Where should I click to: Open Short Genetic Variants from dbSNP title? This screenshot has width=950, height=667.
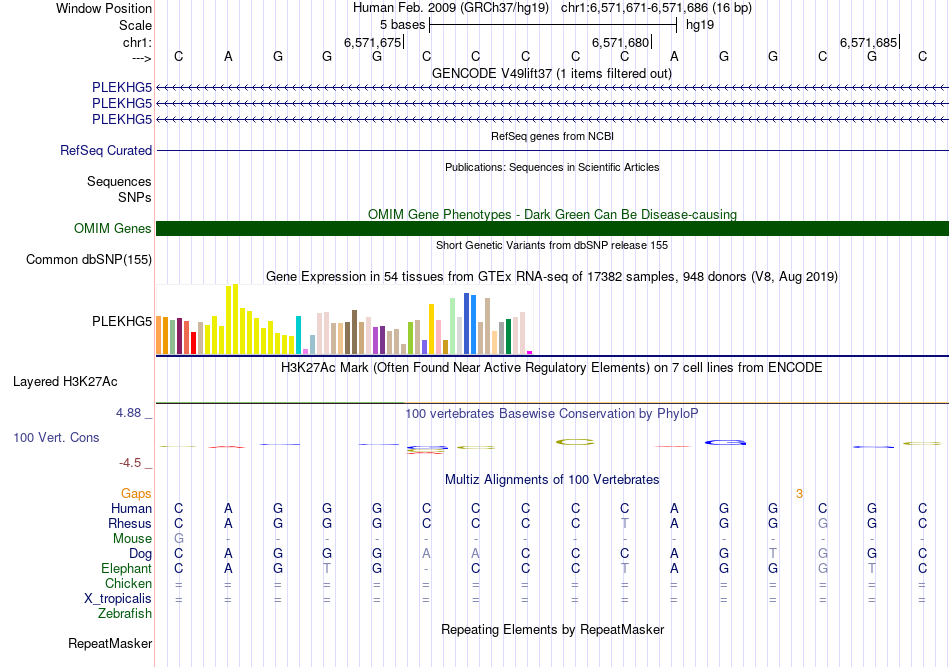[552, 245]
